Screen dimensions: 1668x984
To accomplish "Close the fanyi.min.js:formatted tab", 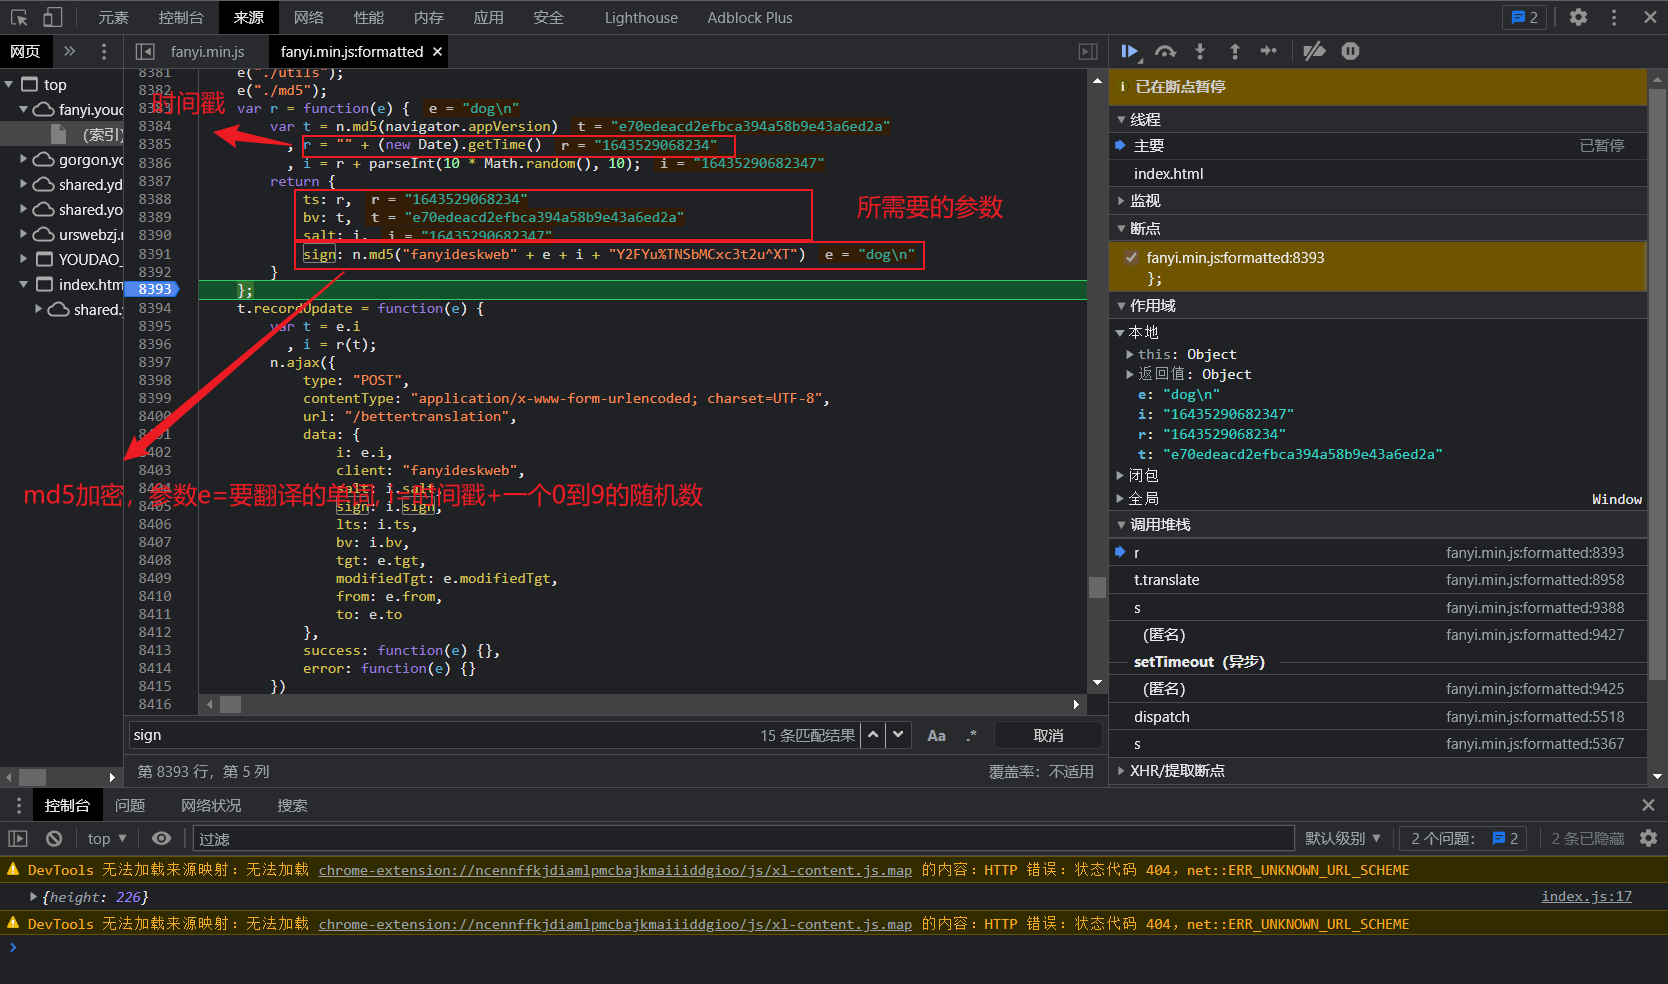I will click(x=437, y=51).
